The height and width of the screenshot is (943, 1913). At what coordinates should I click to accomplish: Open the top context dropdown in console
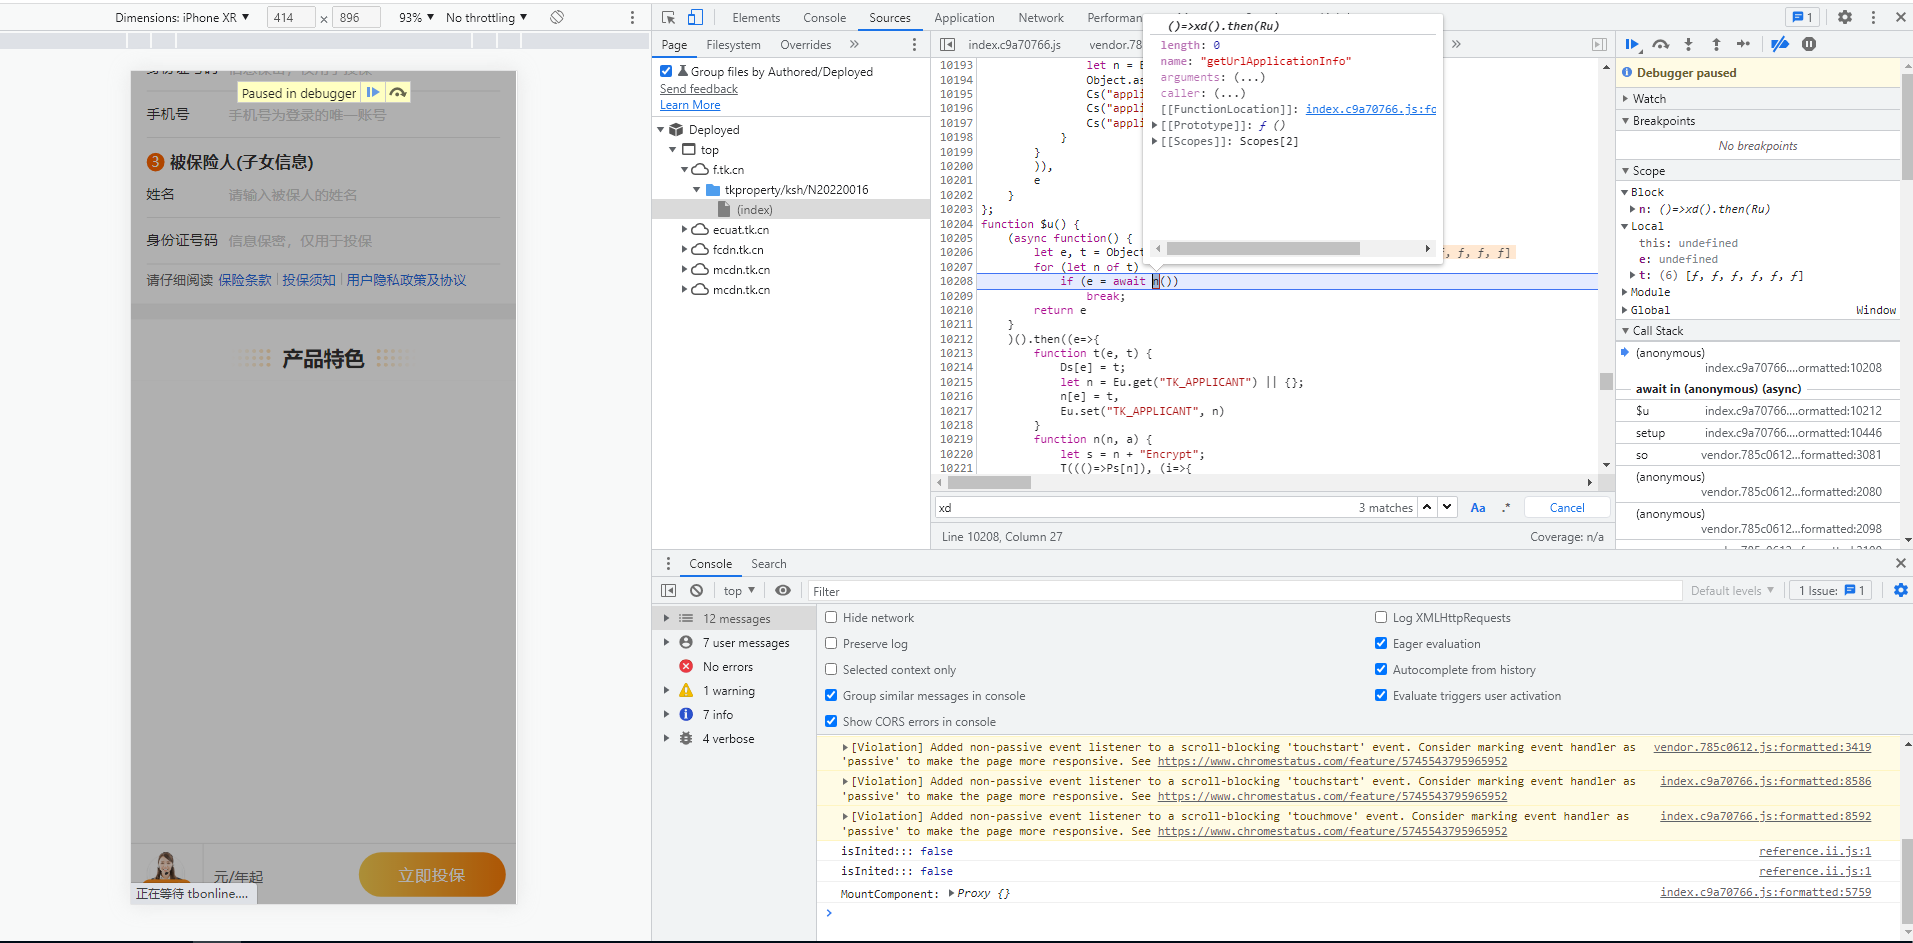point(739,591)
